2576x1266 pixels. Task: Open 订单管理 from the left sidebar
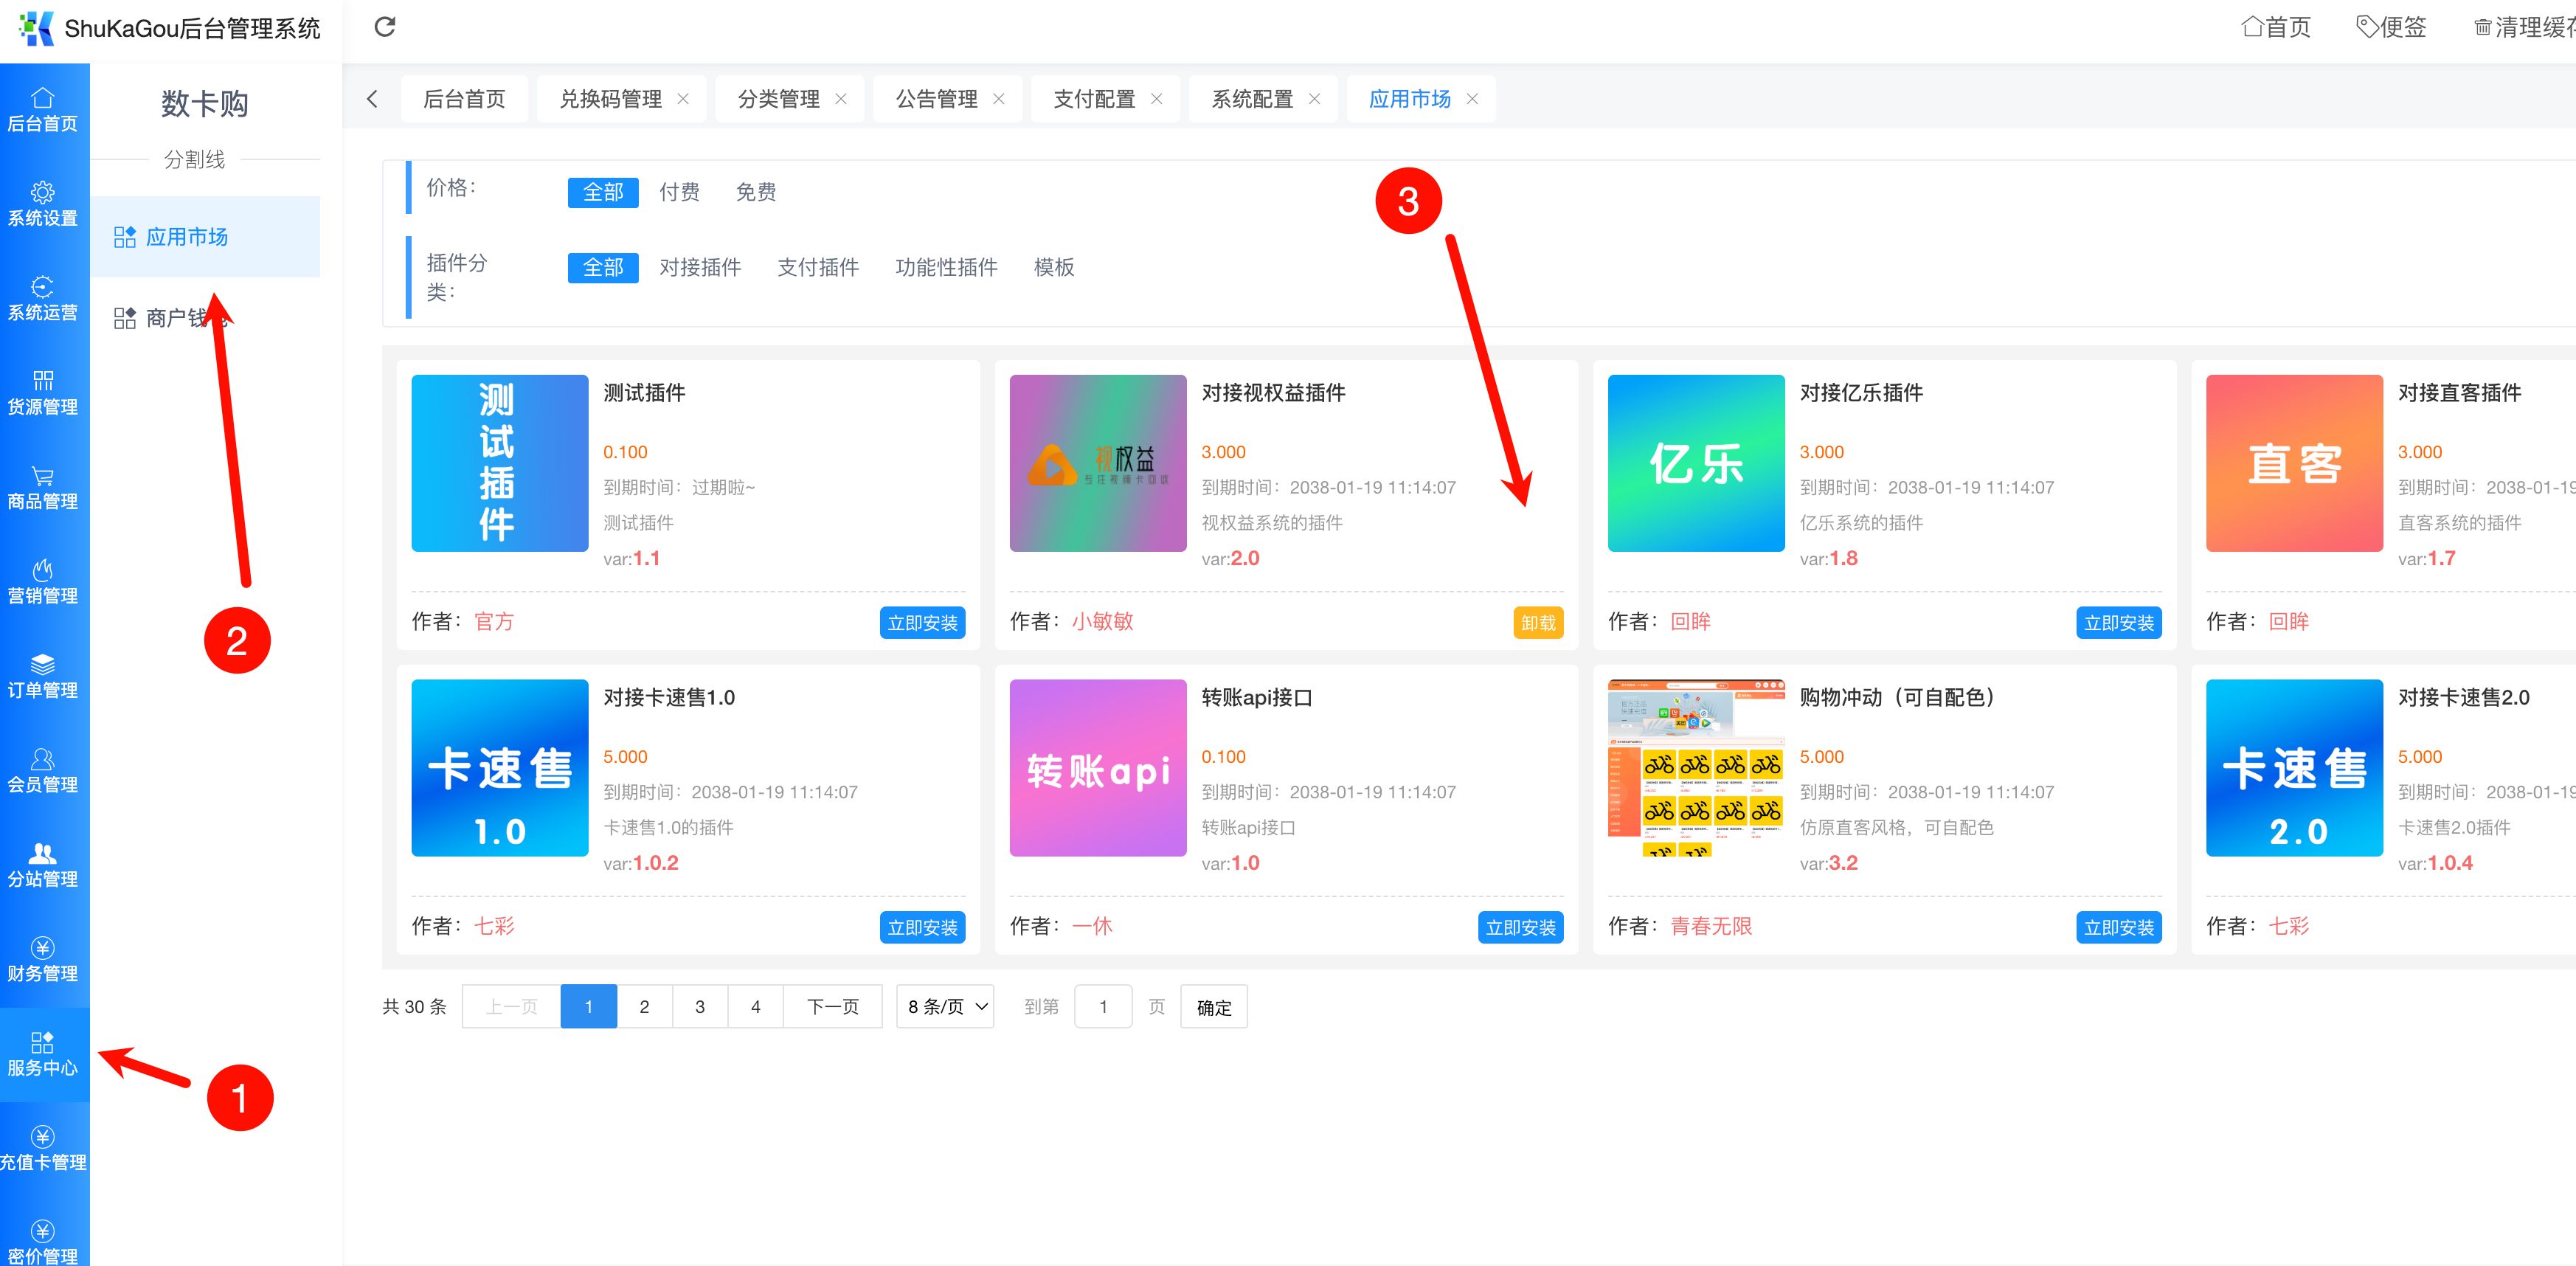[x=43, y=676]
